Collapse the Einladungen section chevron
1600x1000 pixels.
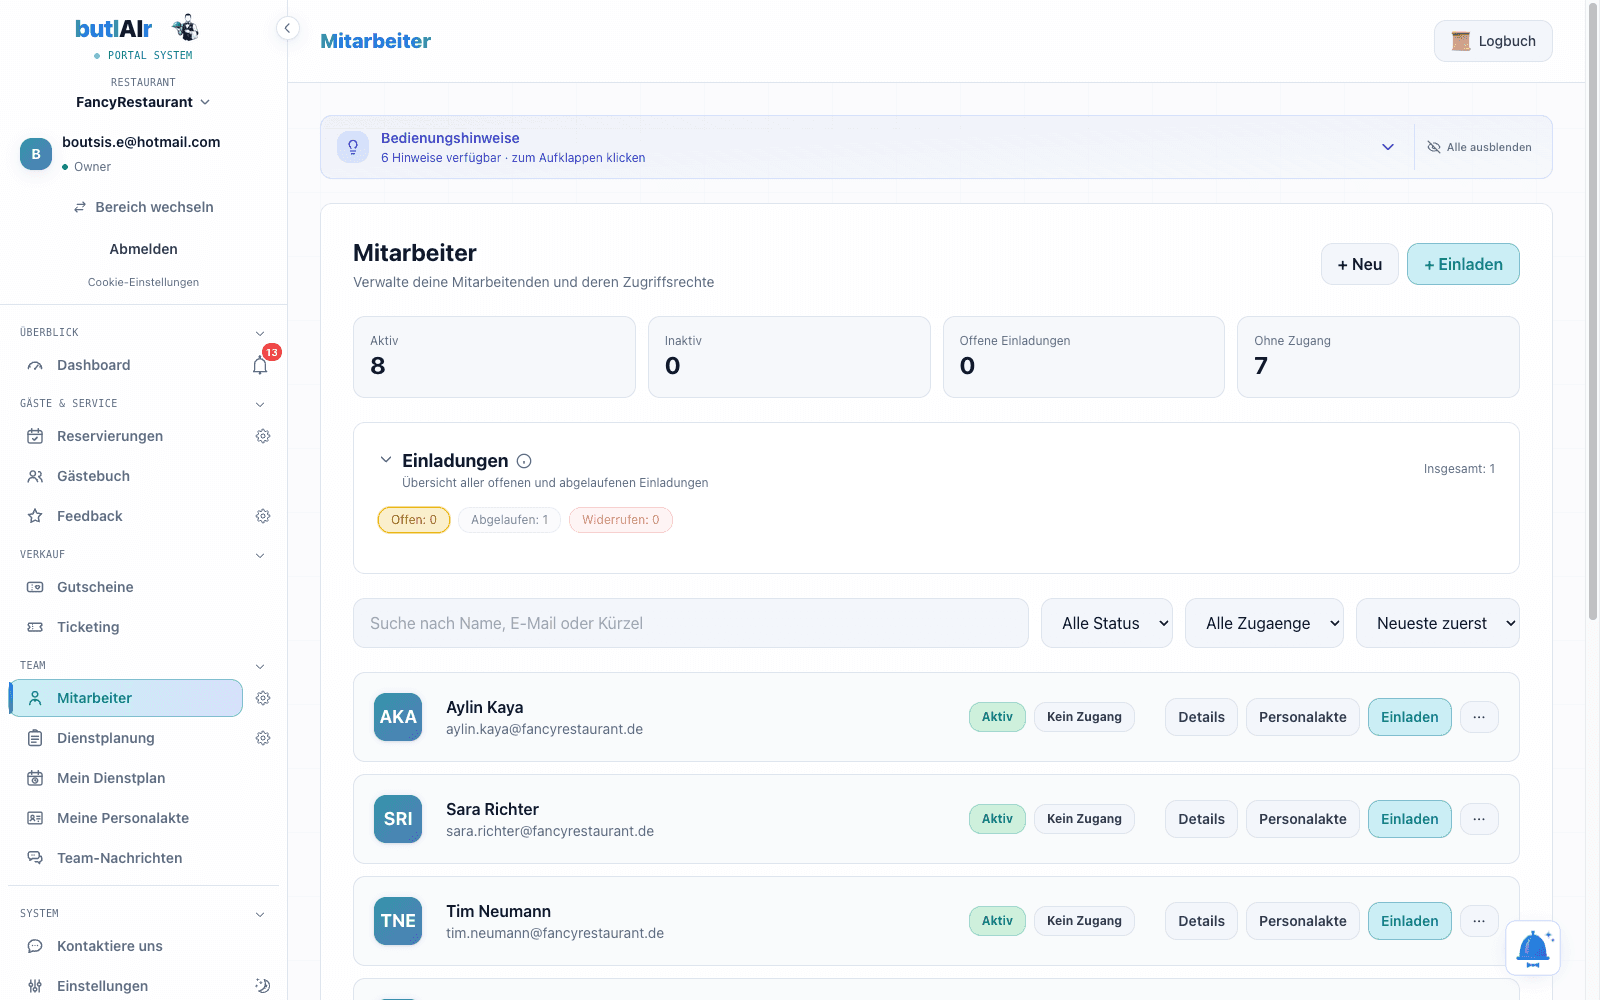pos(386,460)
